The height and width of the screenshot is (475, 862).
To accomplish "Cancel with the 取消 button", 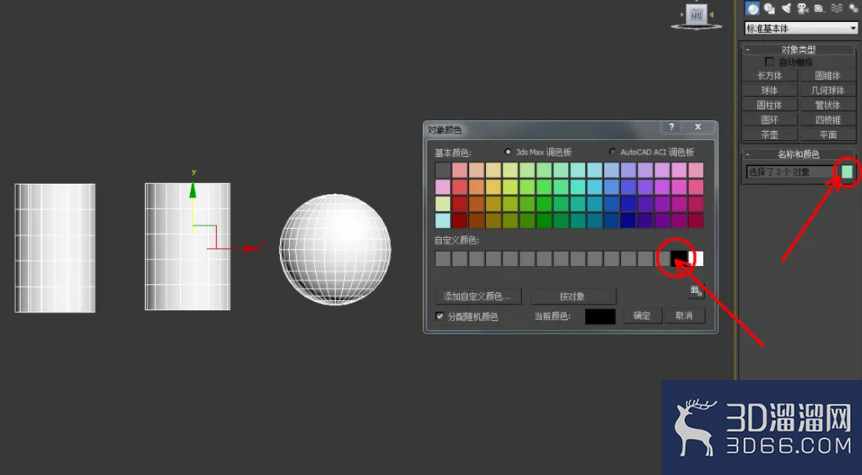I will click(x=684, y=316).
